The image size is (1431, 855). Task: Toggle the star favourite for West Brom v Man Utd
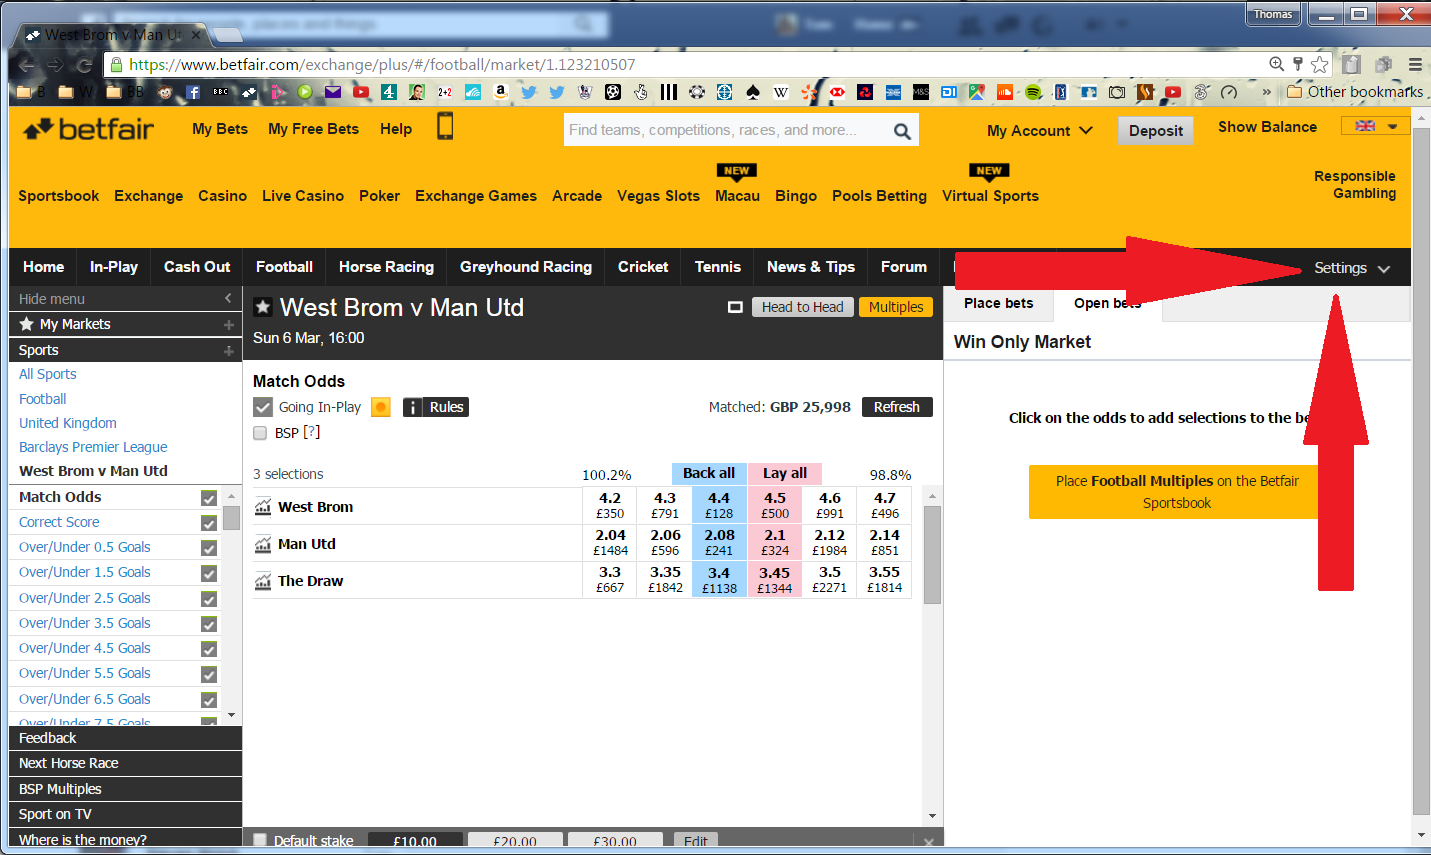click(x=263, y=307)
